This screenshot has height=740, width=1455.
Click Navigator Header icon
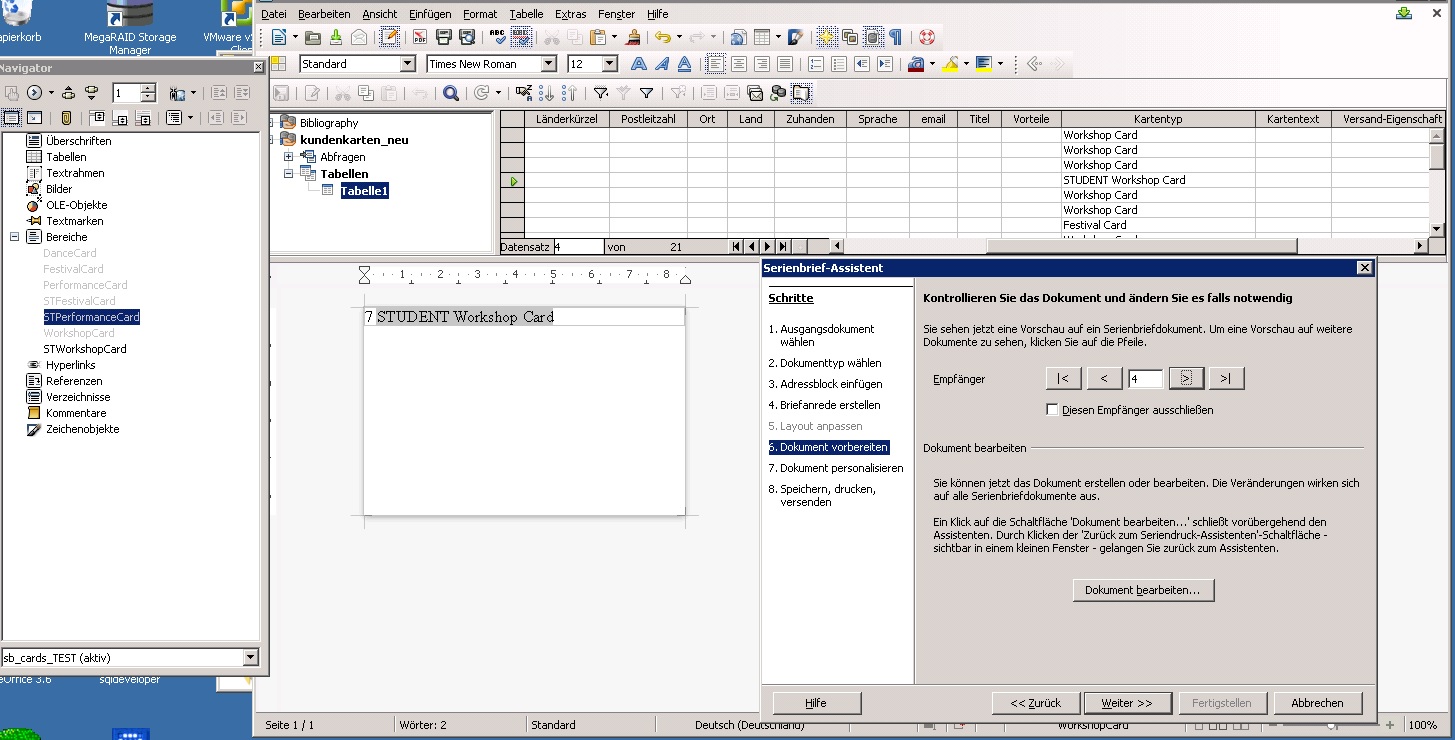96,117
